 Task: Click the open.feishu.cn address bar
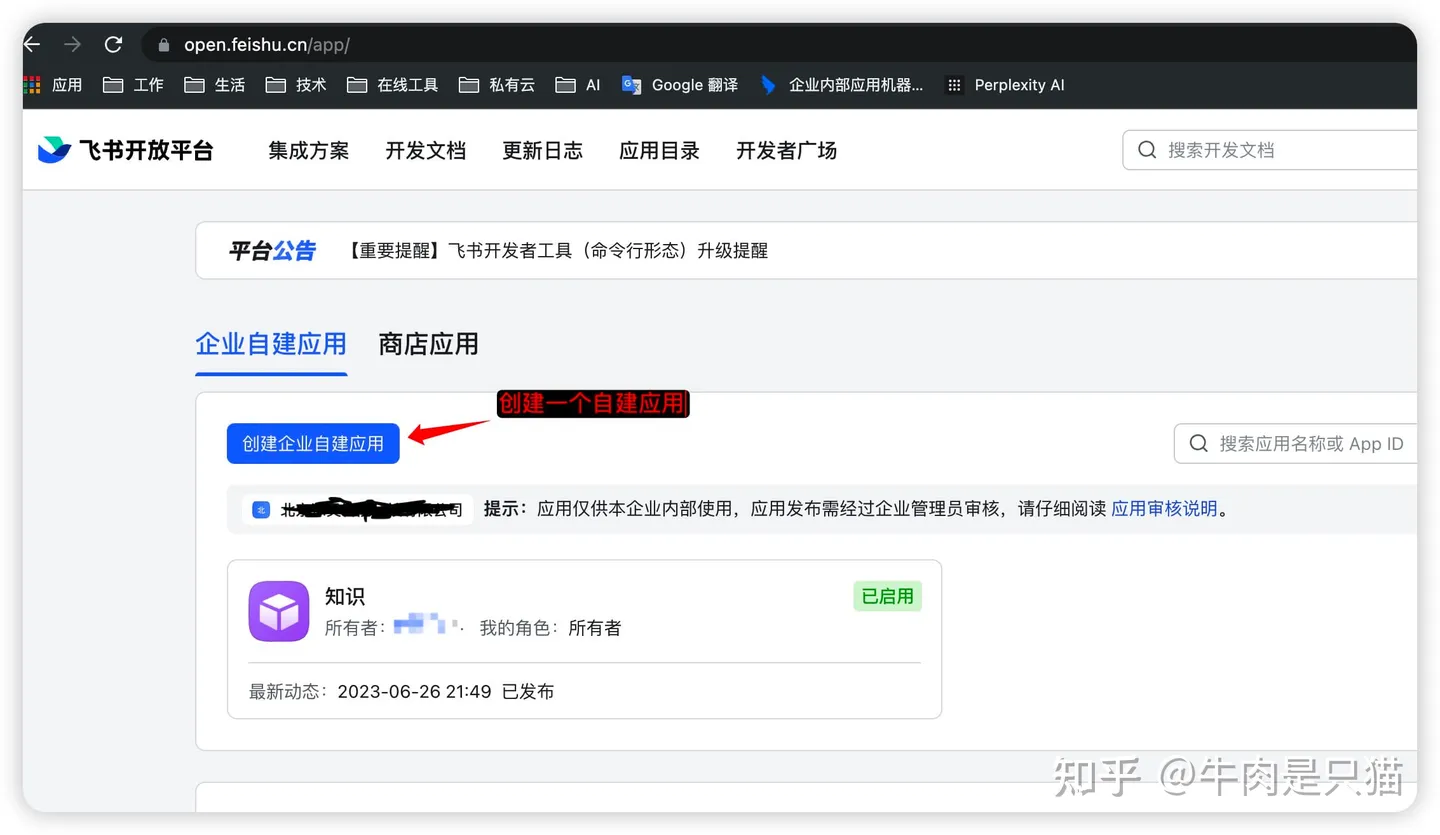tap(780, 45)
